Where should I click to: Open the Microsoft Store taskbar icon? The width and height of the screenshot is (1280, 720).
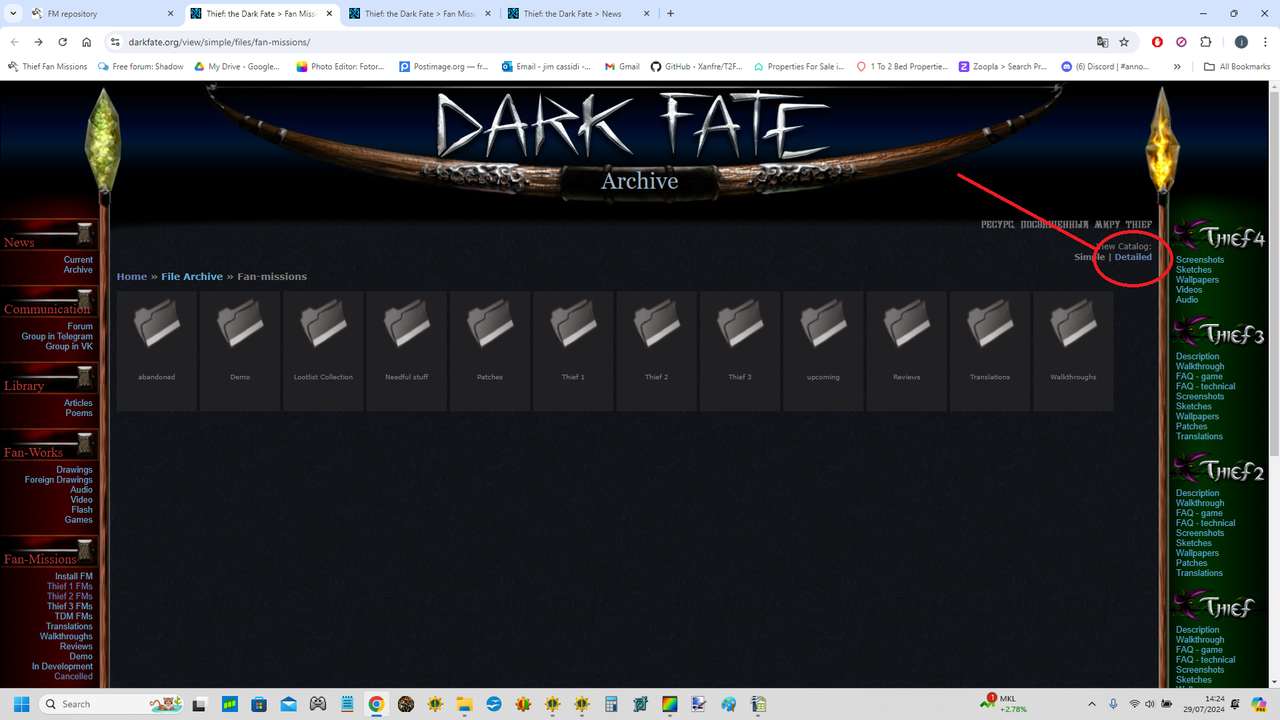click(x=259, y=704)
